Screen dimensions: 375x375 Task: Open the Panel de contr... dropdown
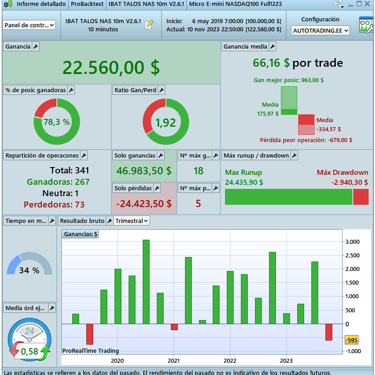[x=29, y=25]
